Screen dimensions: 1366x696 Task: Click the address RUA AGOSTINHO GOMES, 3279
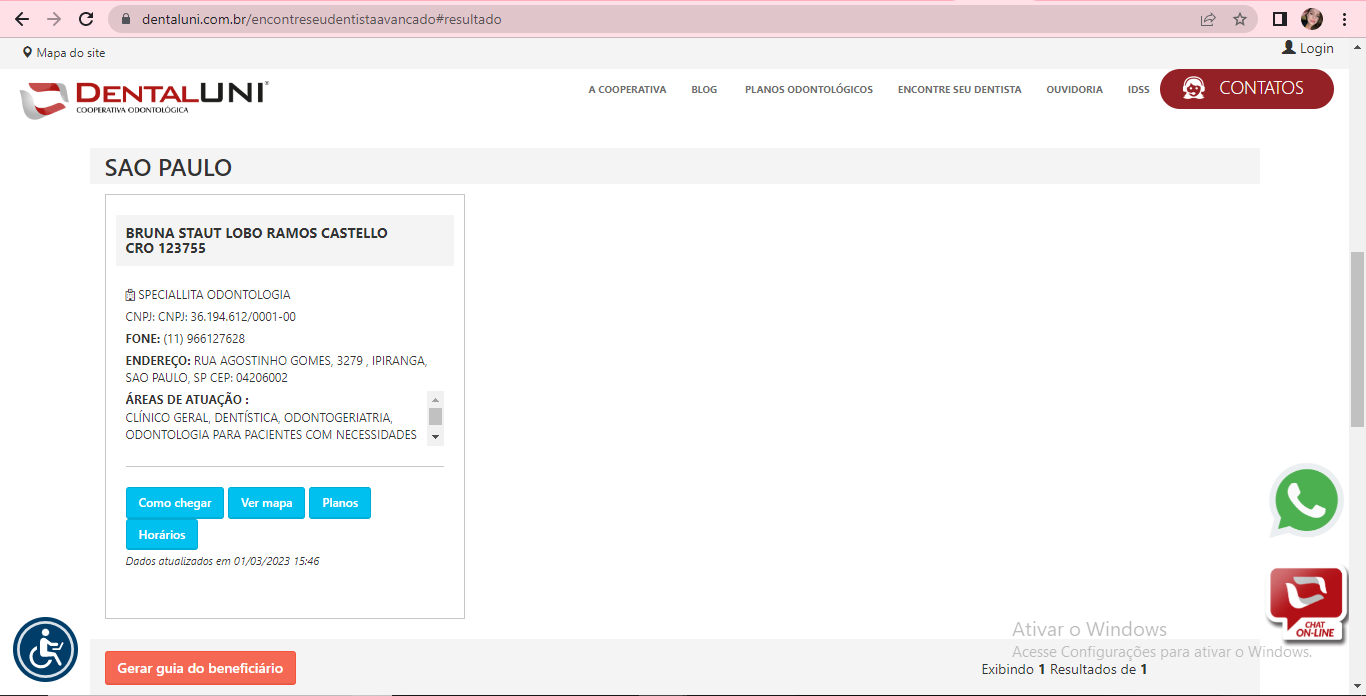[277, 360]
